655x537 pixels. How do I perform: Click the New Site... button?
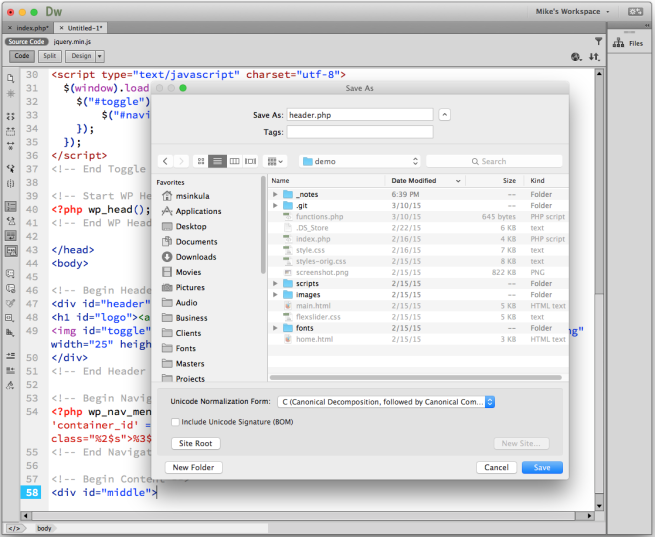[x=521, y=443]
